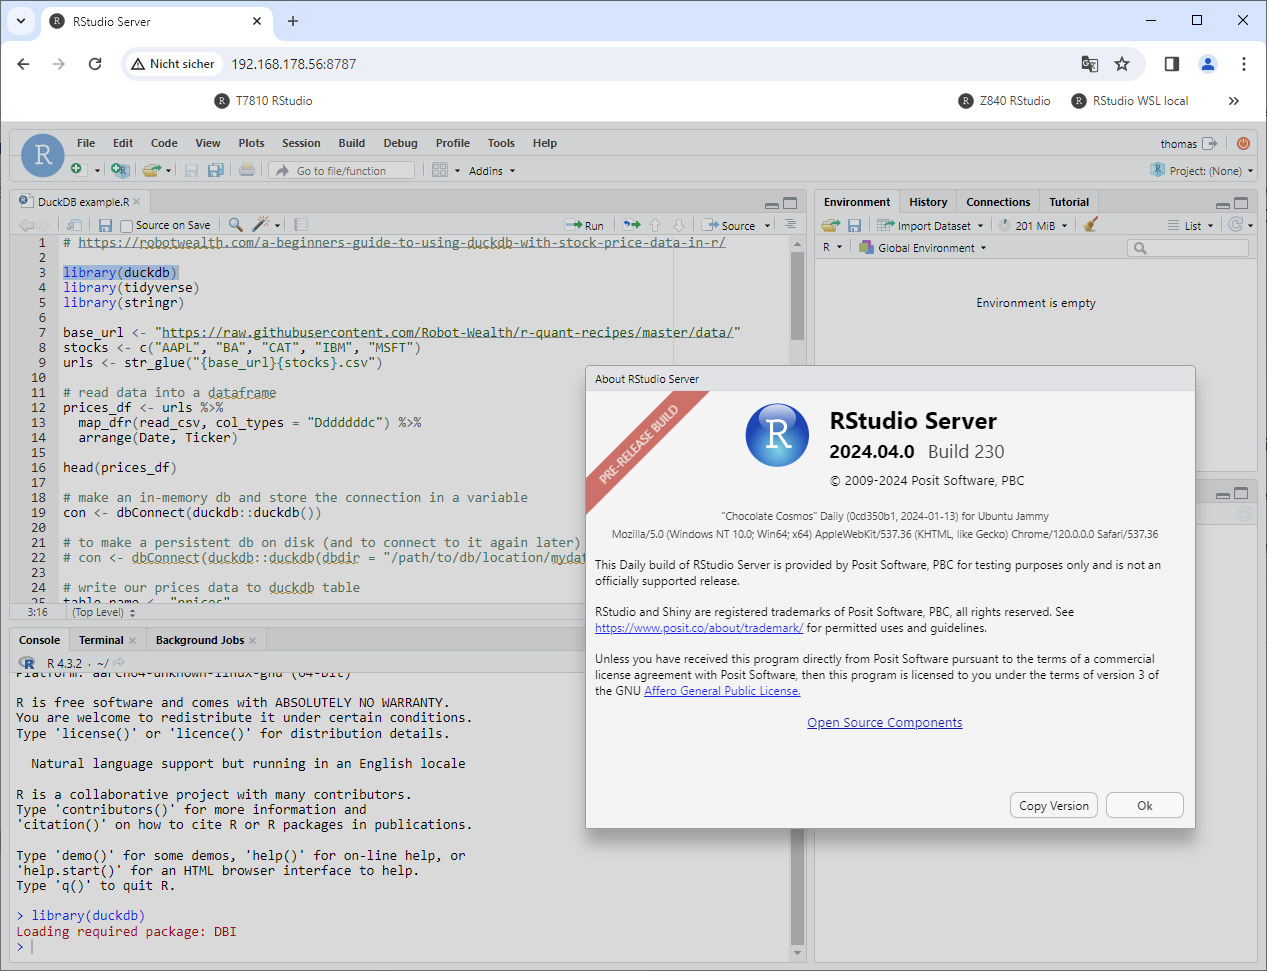Open the Global Environment dropdown
1269x973 pixels.
coord(924,248)
